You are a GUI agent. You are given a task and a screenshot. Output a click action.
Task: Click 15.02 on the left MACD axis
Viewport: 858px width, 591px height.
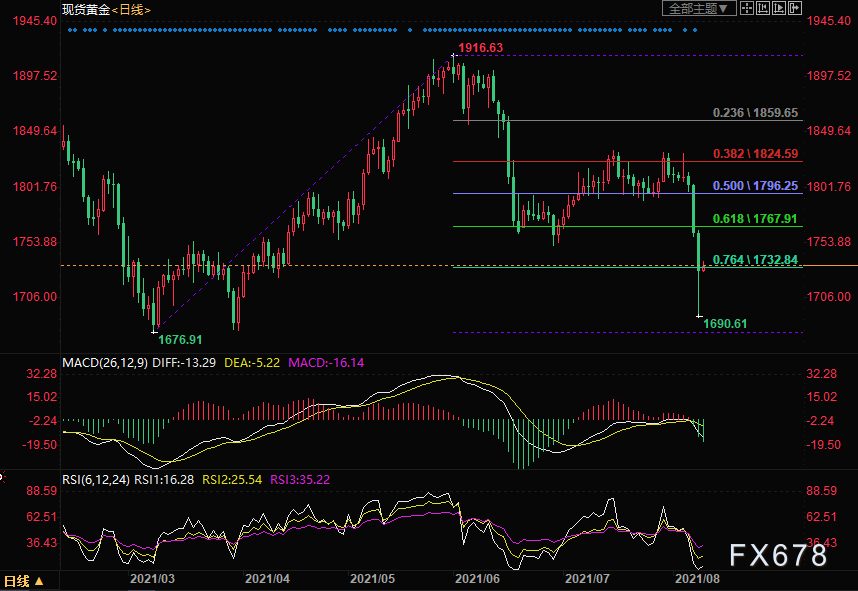point(42,397)
